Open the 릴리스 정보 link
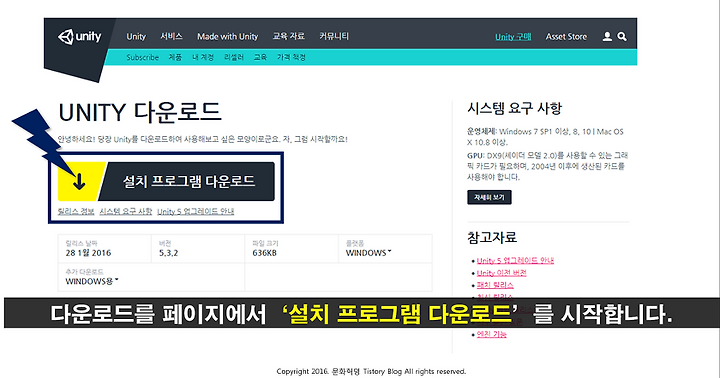Viewport: 720px width, 378px height. click(x=76, y=211)
